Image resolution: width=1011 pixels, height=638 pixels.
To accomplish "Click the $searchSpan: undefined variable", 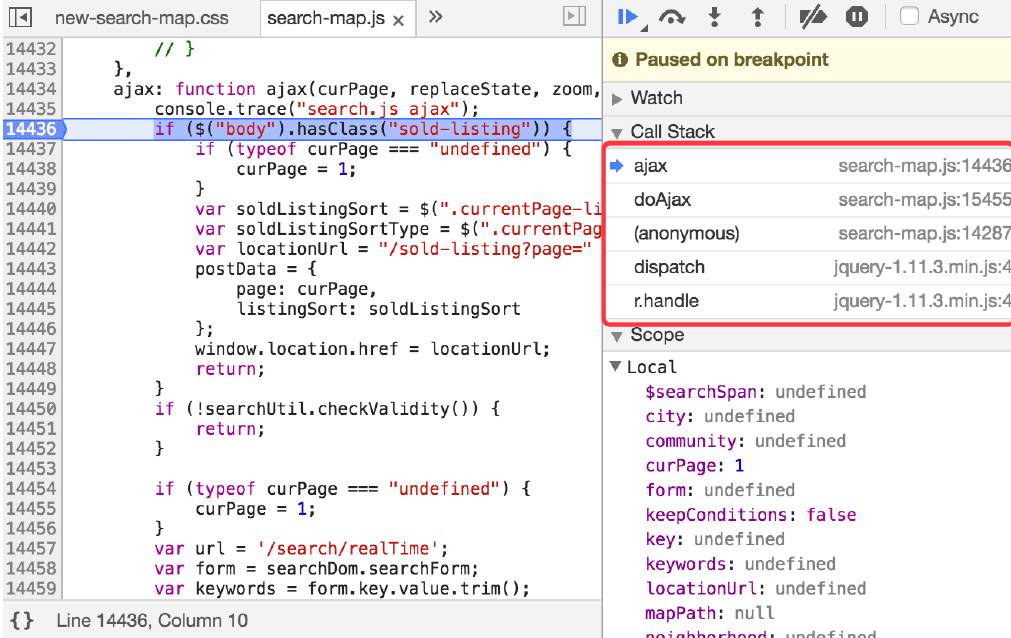I will pos(756,392).
